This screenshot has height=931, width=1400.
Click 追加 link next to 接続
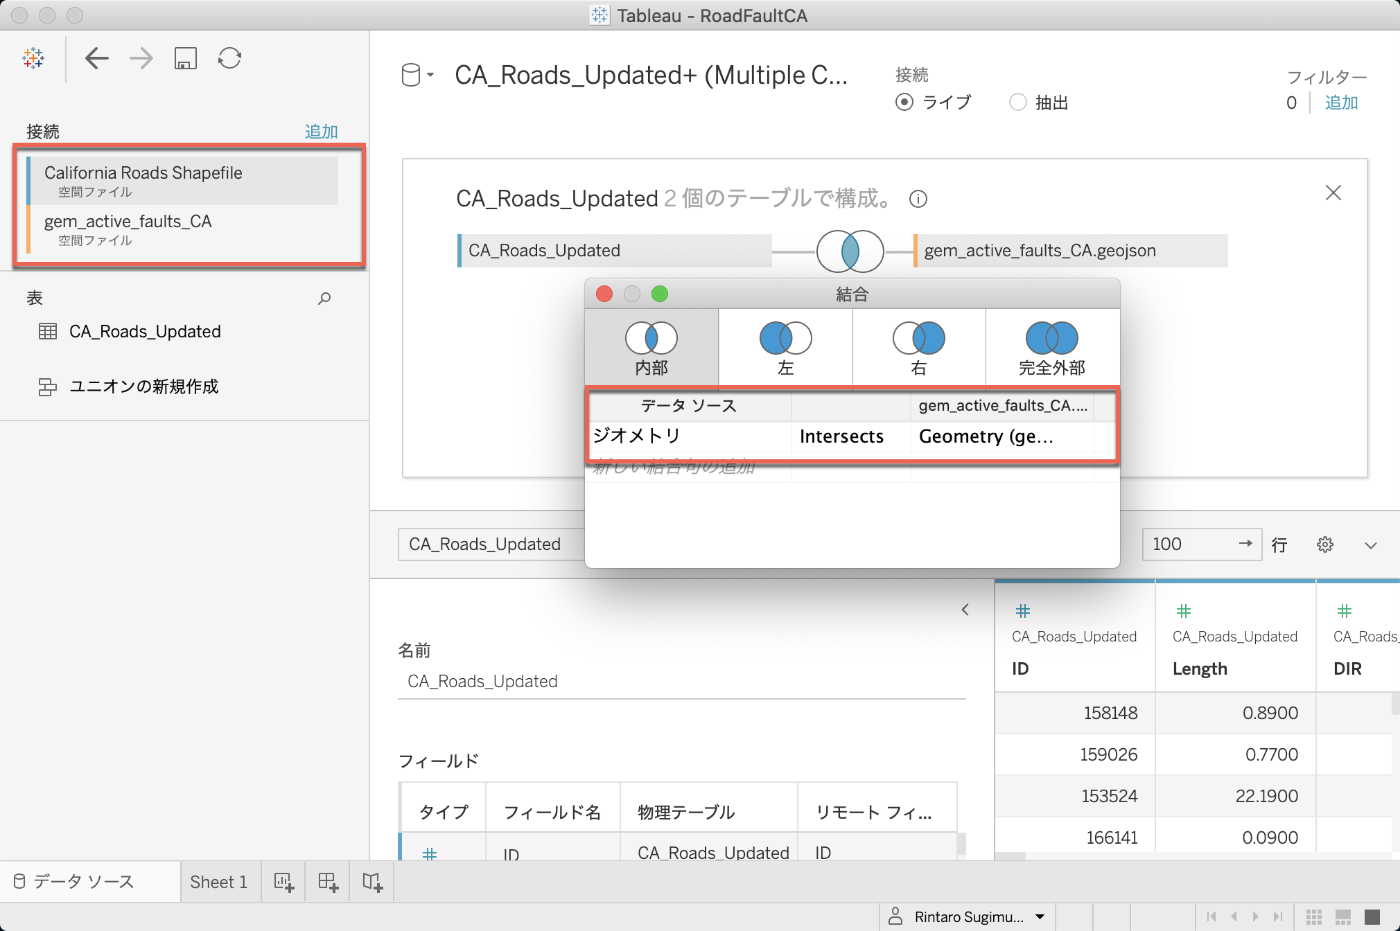pyautogui.click(x=321, y=131)
